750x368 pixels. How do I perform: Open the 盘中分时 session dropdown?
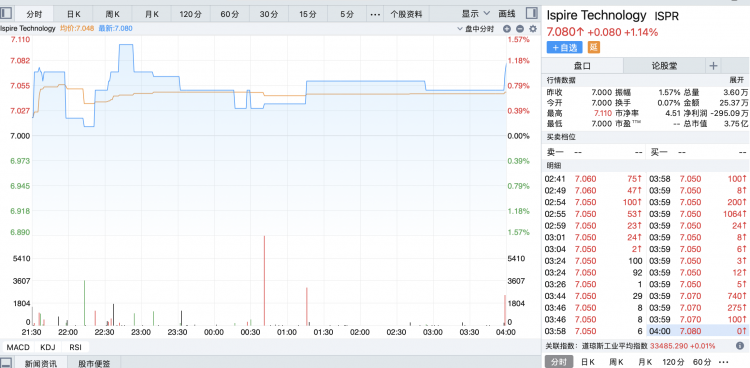476,29
